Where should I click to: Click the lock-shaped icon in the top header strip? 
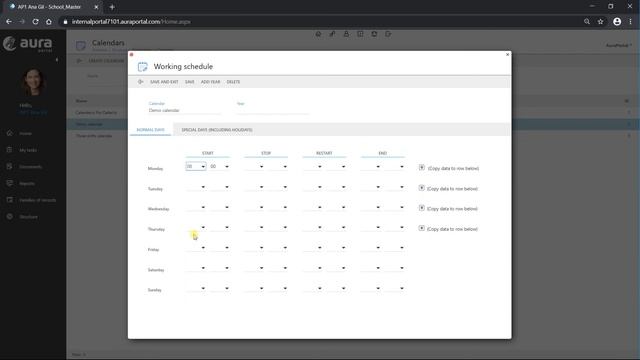[x=346, y=34]
